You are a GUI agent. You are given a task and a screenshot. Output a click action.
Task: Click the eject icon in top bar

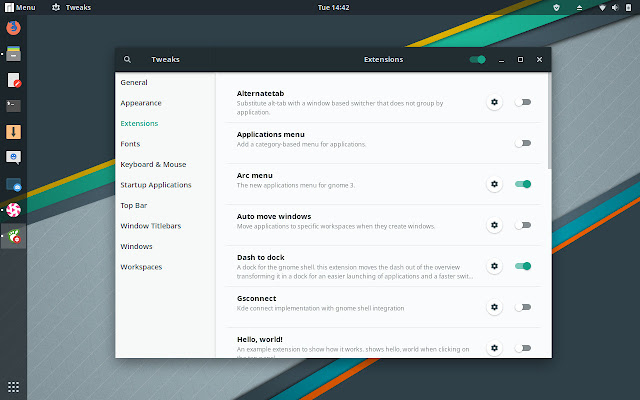tap(579, 7)
